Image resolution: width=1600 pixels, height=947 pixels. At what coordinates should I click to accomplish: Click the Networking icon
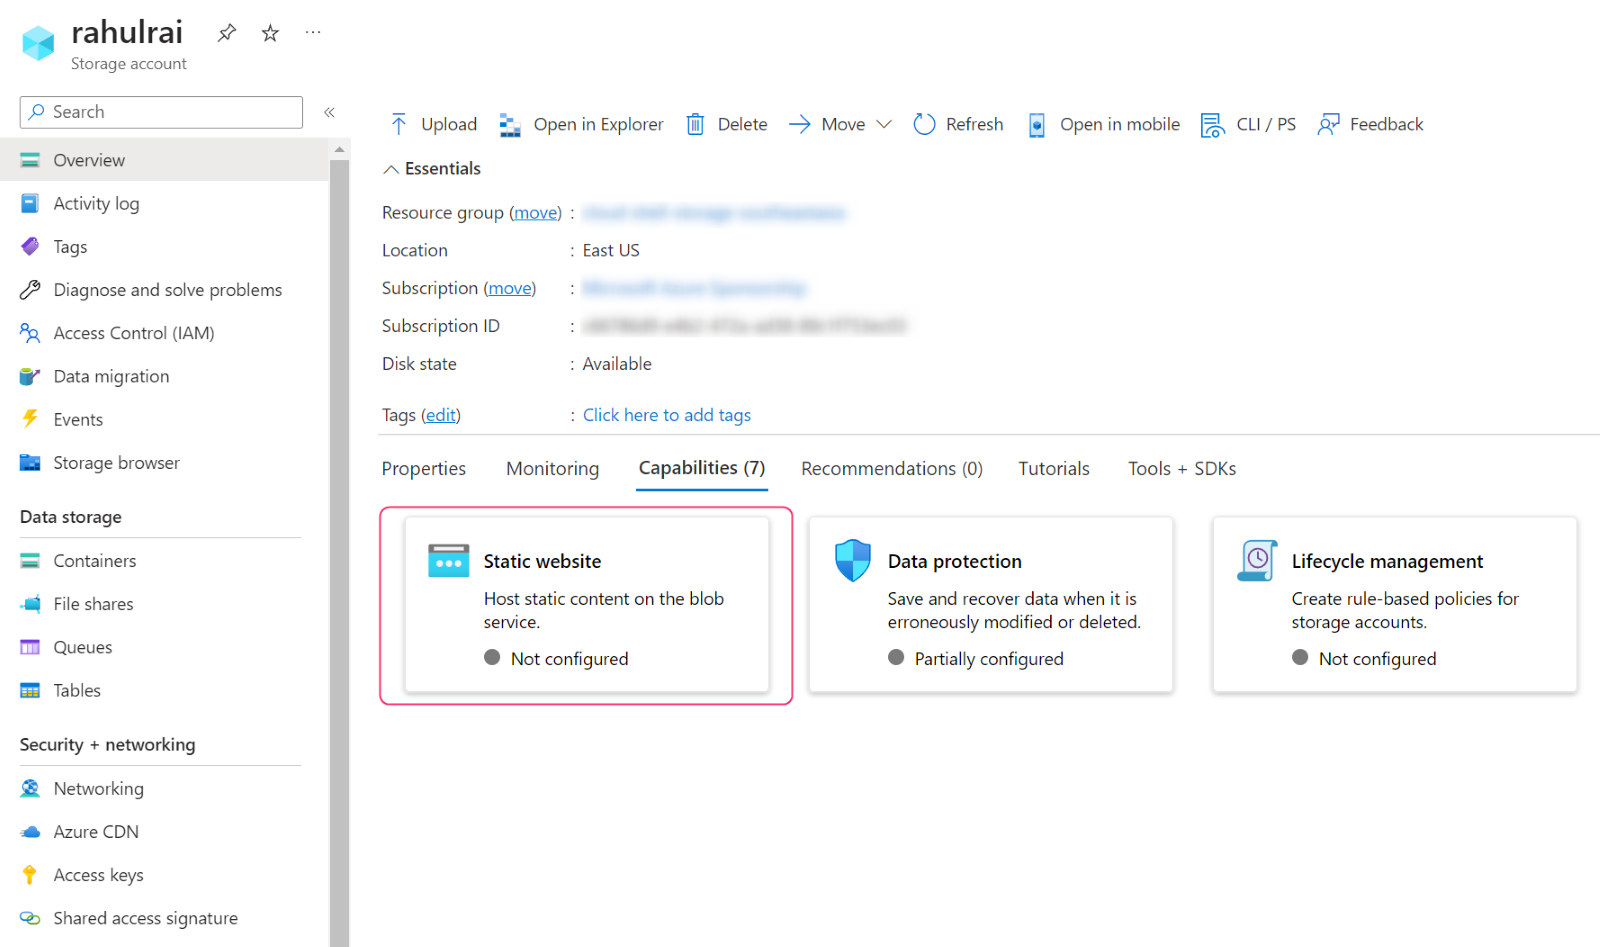coord(30,788)
